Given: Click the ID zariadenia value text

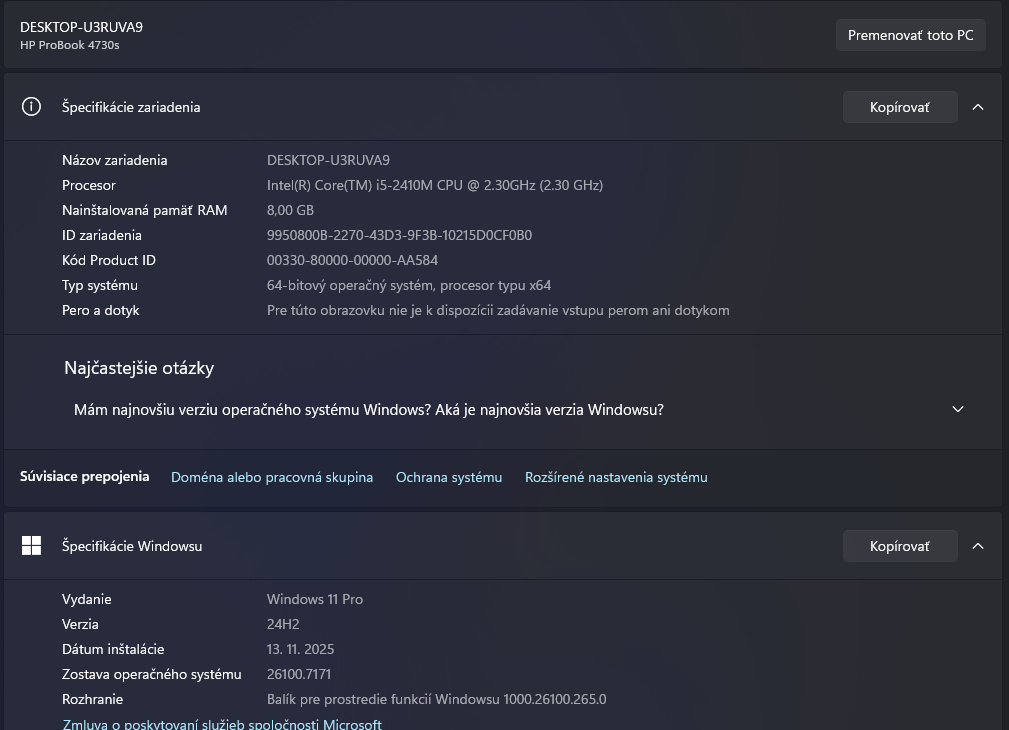Looking at the screenshot, I should [399, 235].
